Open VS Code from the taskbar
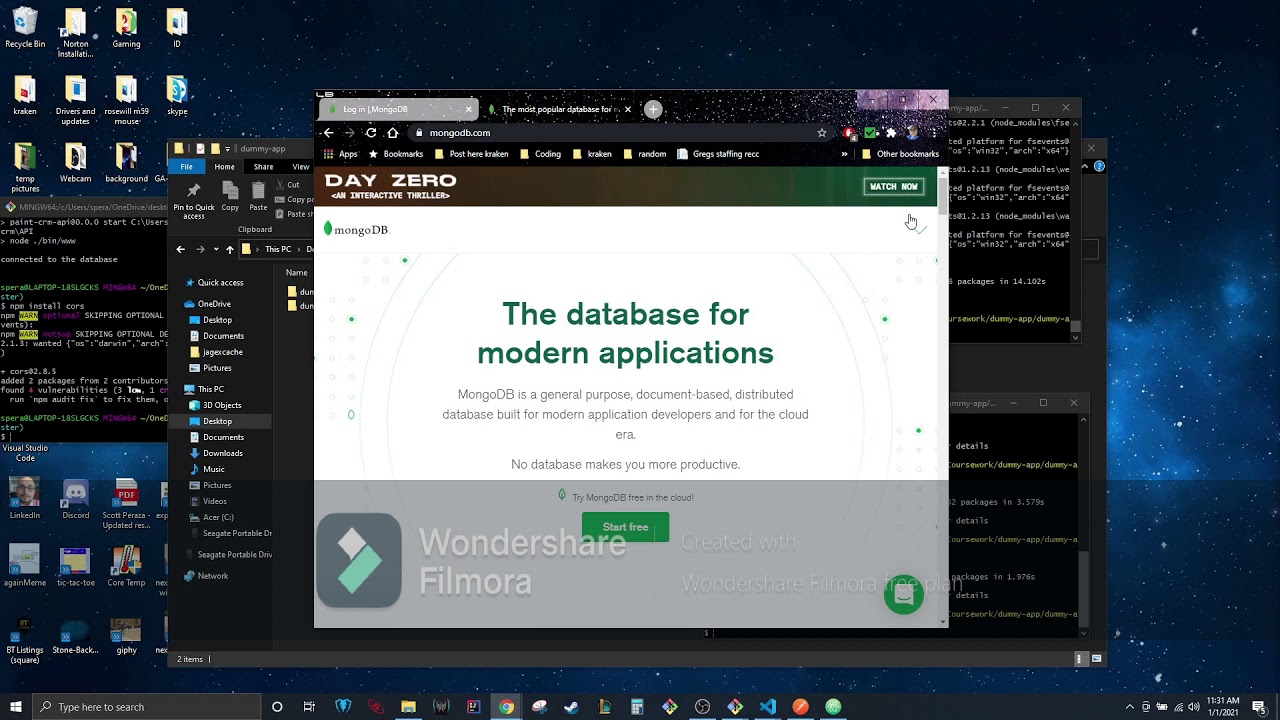Viewport: 1280px width, 720px height. (x=768, y=707)
